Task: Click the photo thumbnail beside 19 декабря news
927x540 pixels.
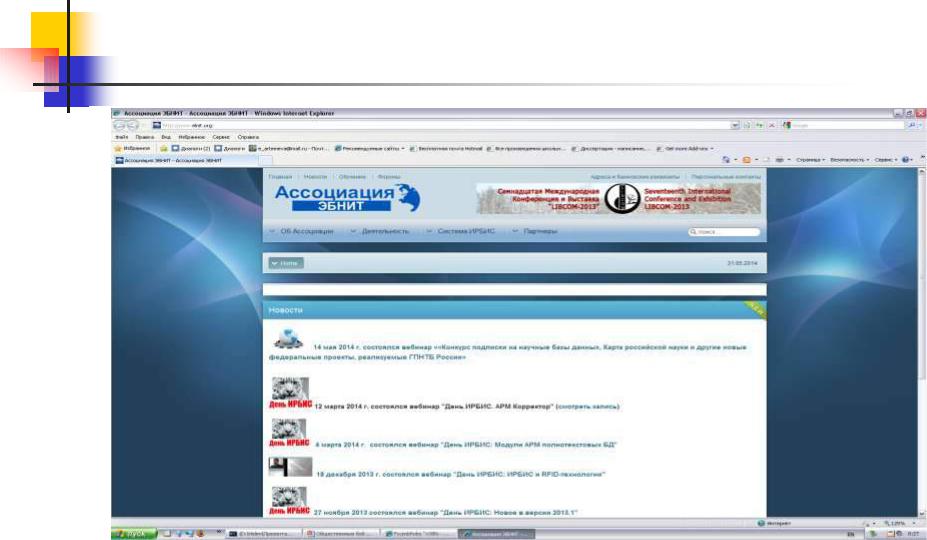Action: click(290, 467)
